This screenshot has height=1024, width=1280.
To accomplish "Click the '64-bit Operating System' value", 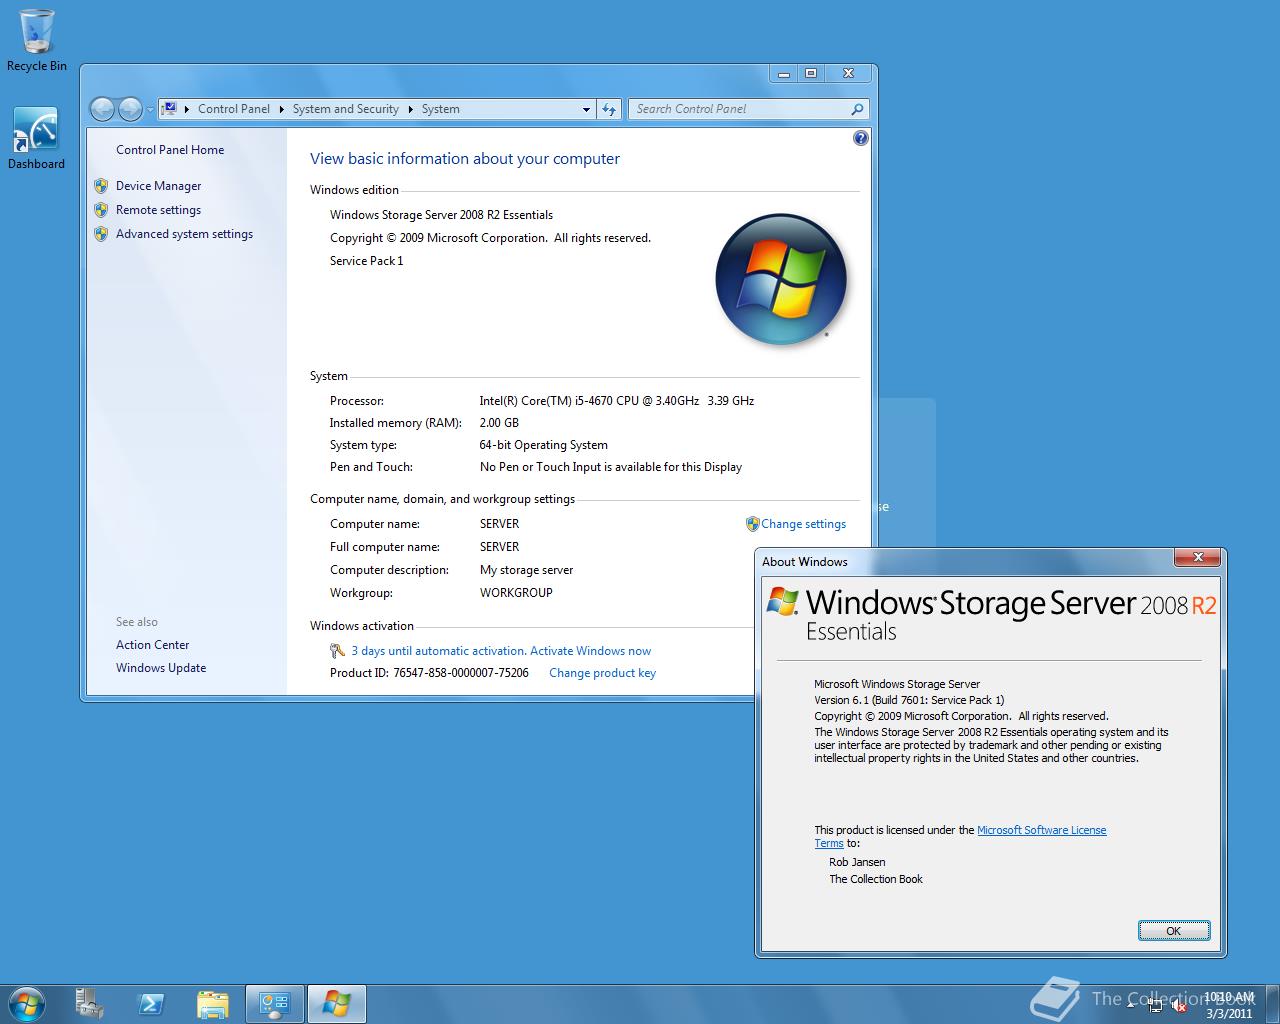I will [543, 445].
